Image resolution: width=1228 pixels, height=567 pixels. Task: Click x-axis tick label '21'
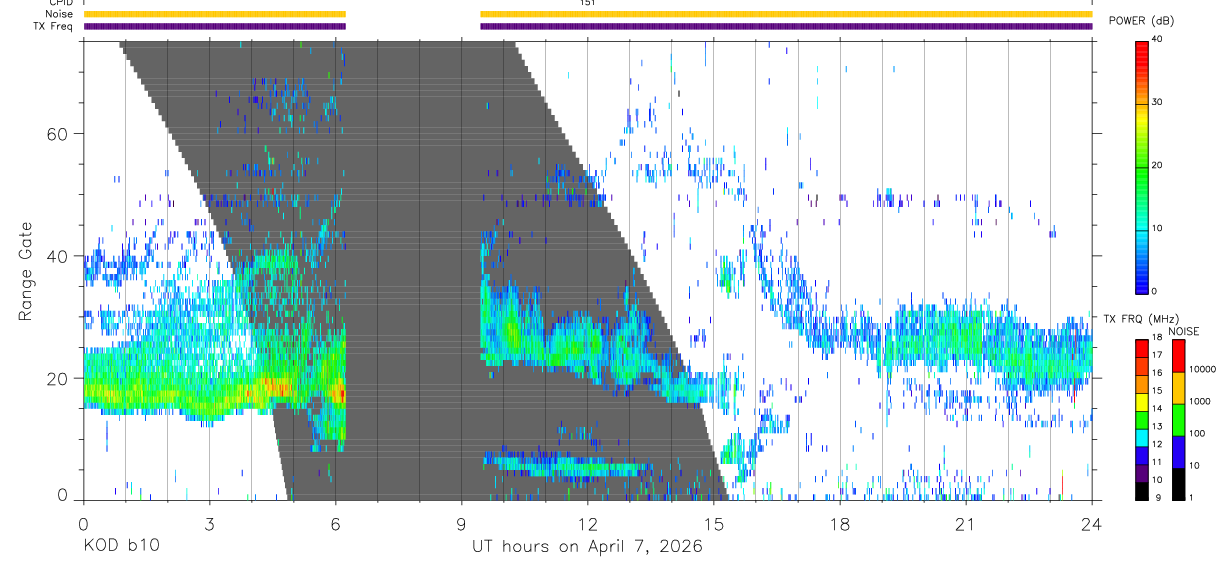tap(966, 524)
